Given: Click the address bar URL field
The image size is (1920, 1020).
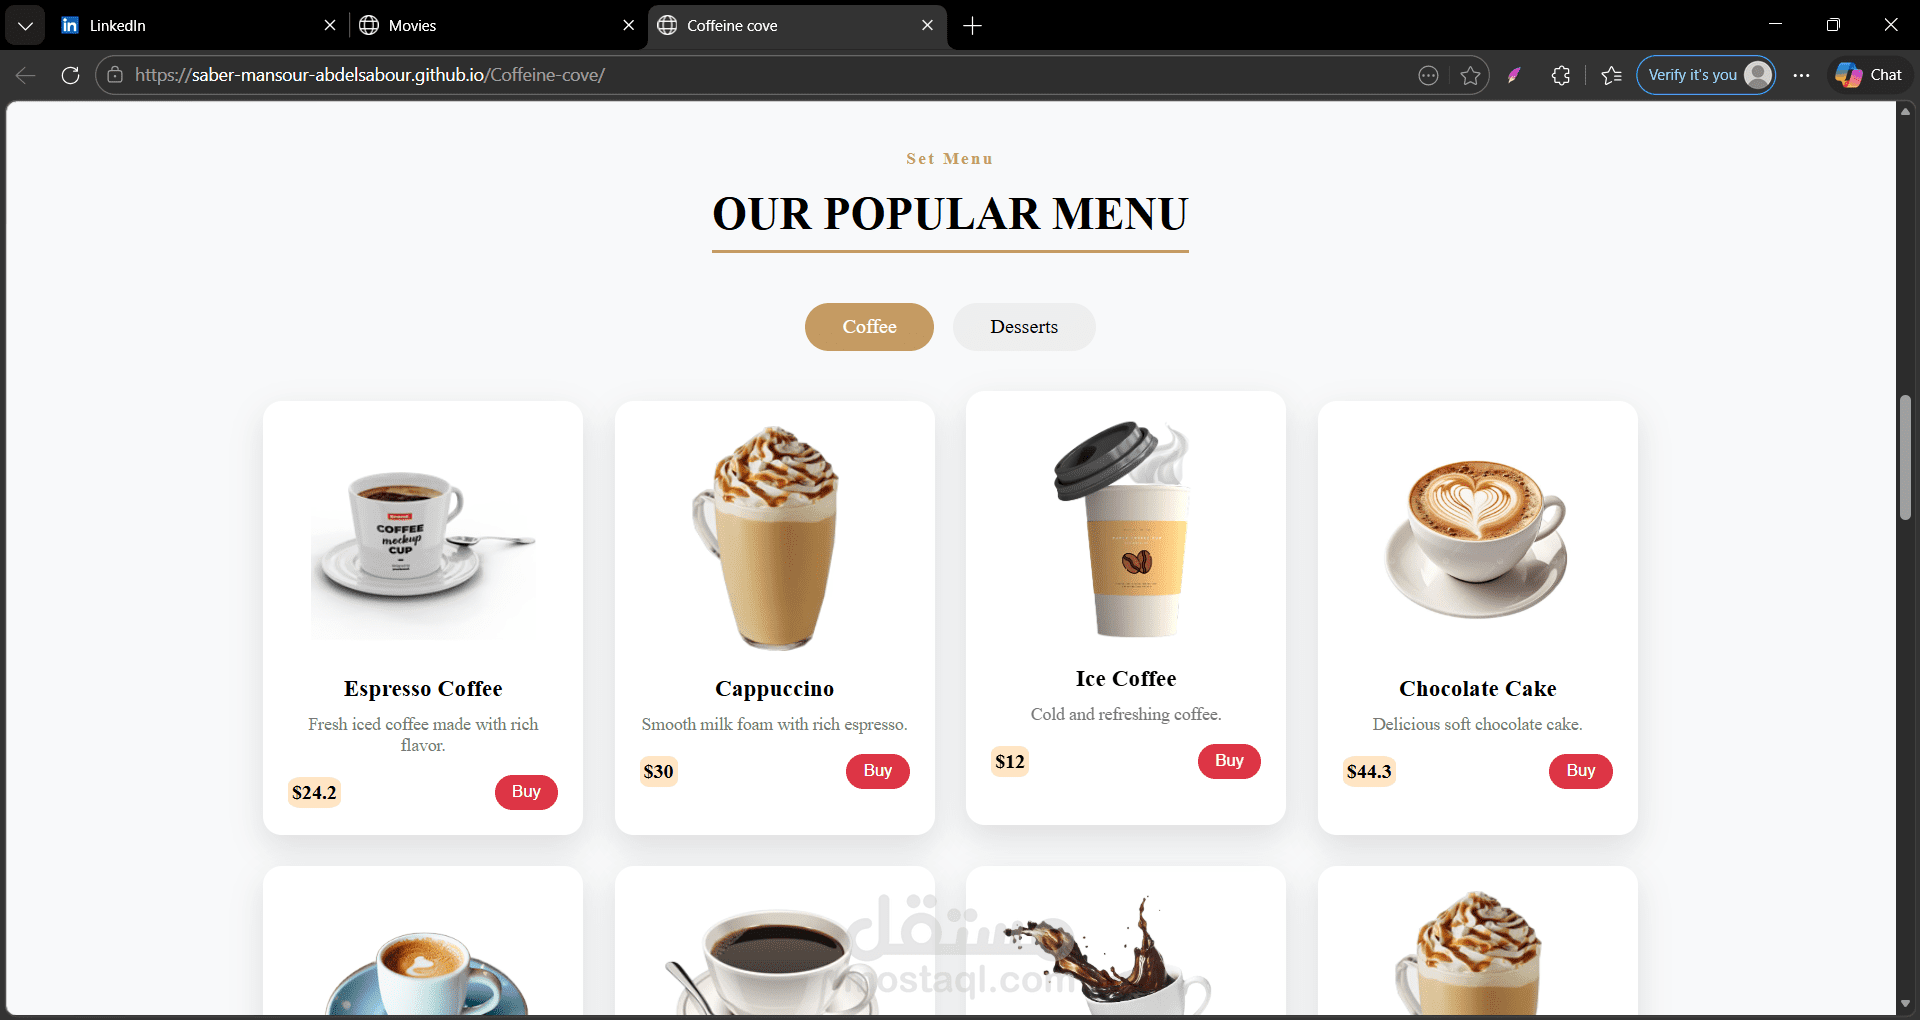Looking at the screenshot, I should click(x=760, y=75).
